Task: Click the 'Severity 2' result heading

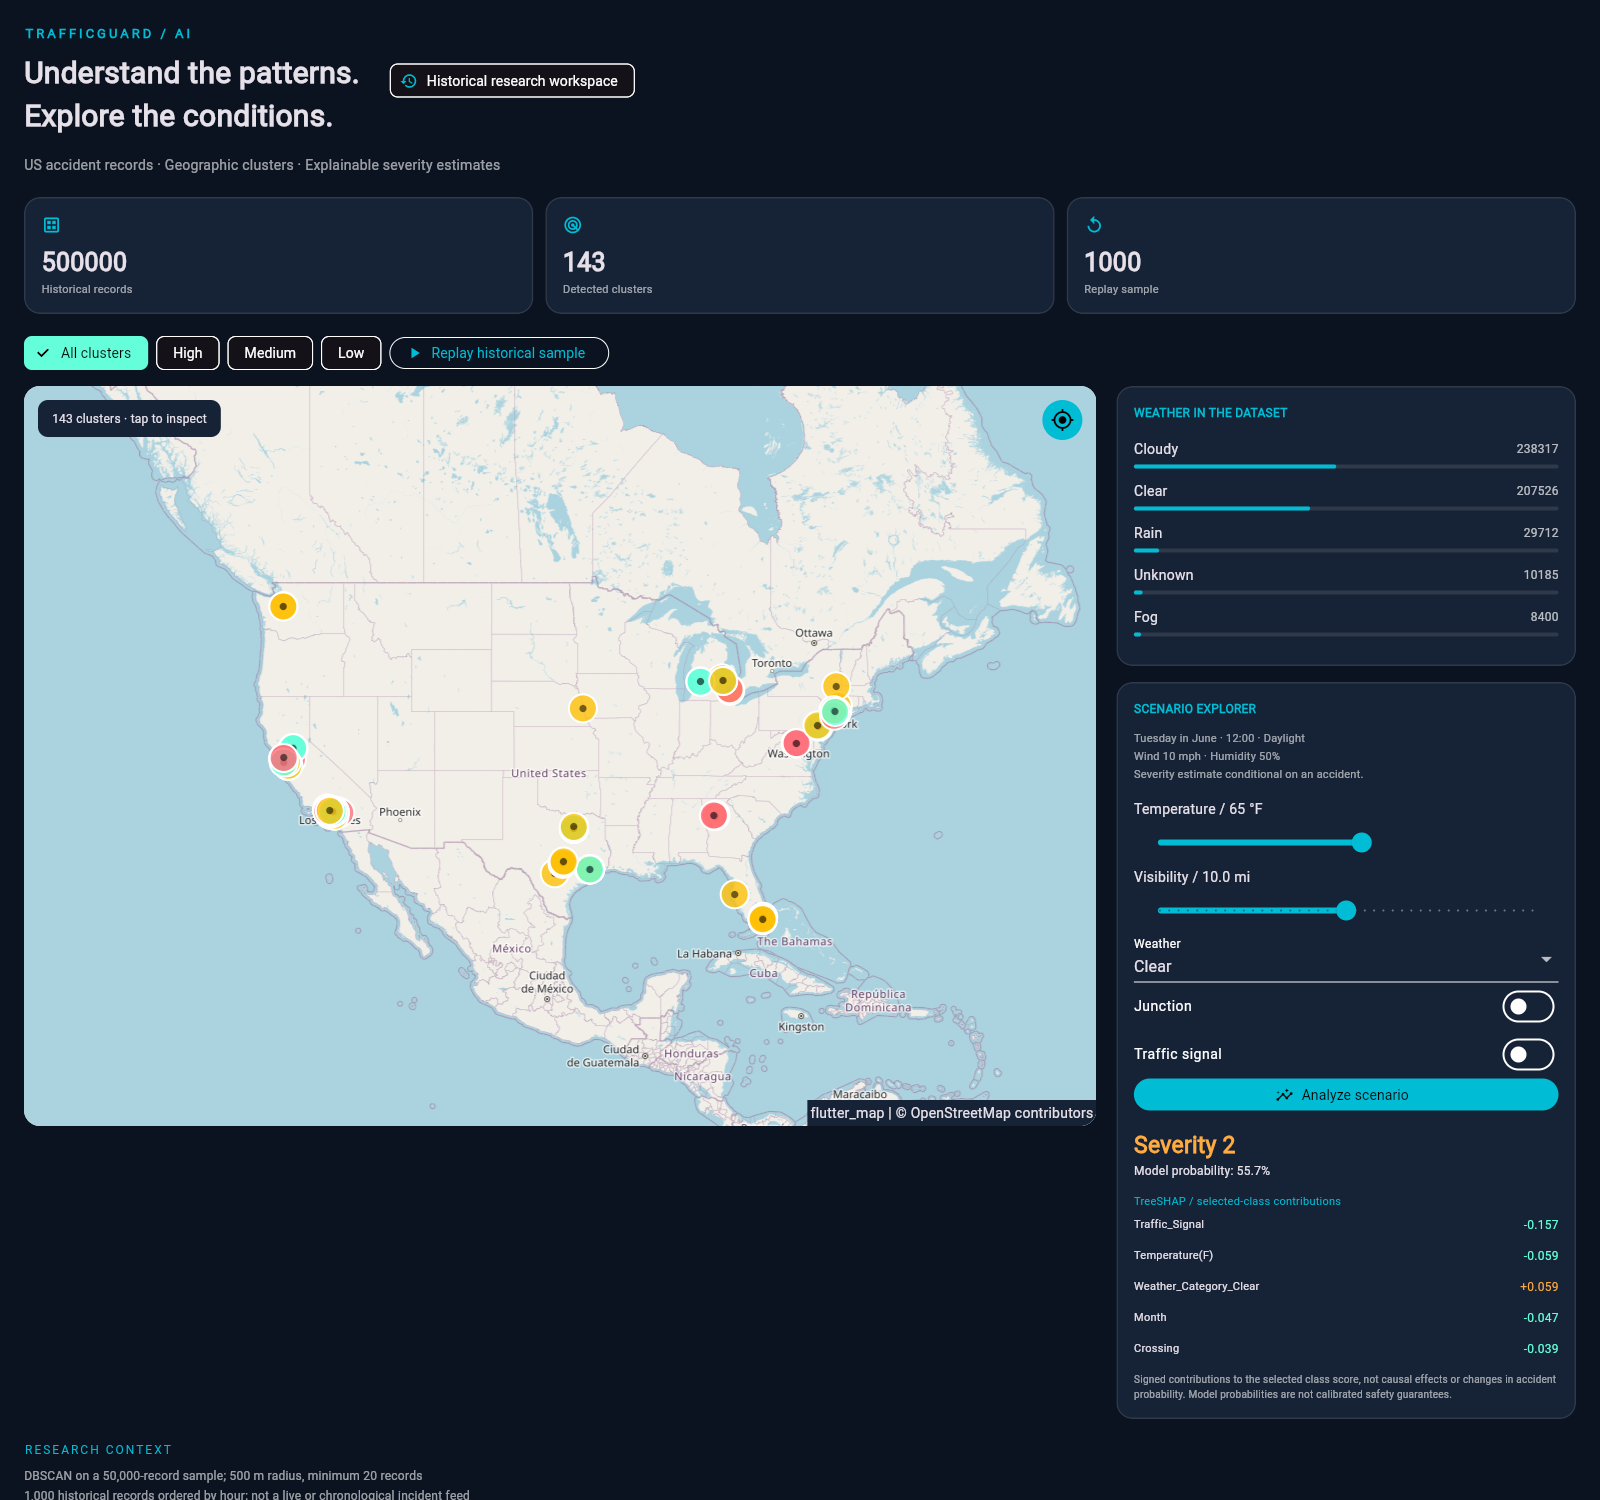Action: [1184, 1145]
